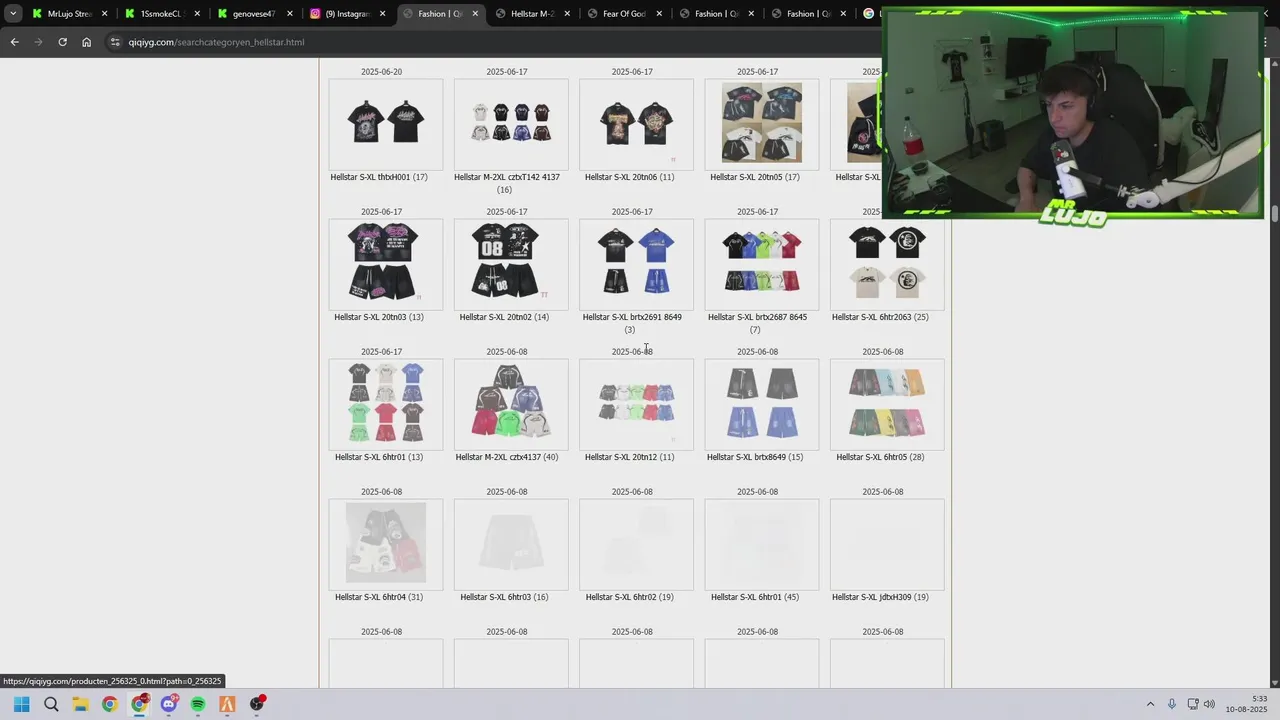
Task: Open the black app with red badge
Action: click(257, 704)
